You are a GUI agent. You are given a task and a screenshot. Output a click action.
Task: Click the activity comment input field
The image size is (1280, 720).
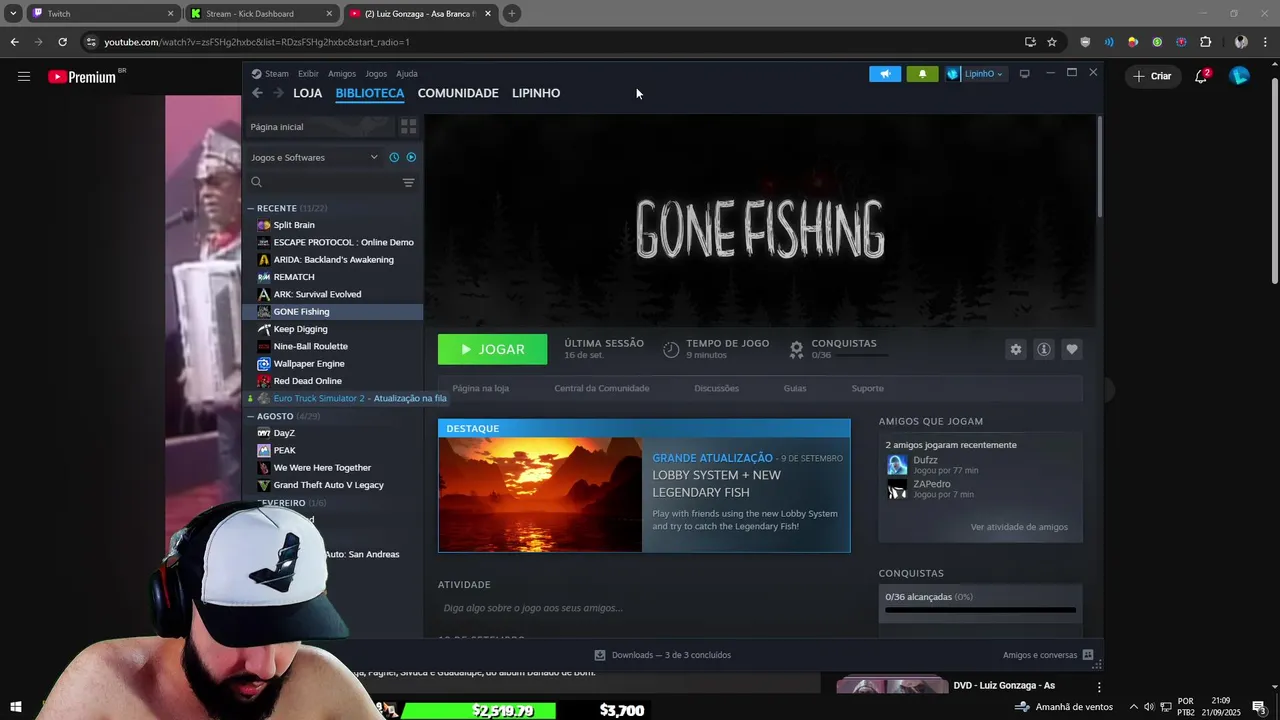coord(644,608)
